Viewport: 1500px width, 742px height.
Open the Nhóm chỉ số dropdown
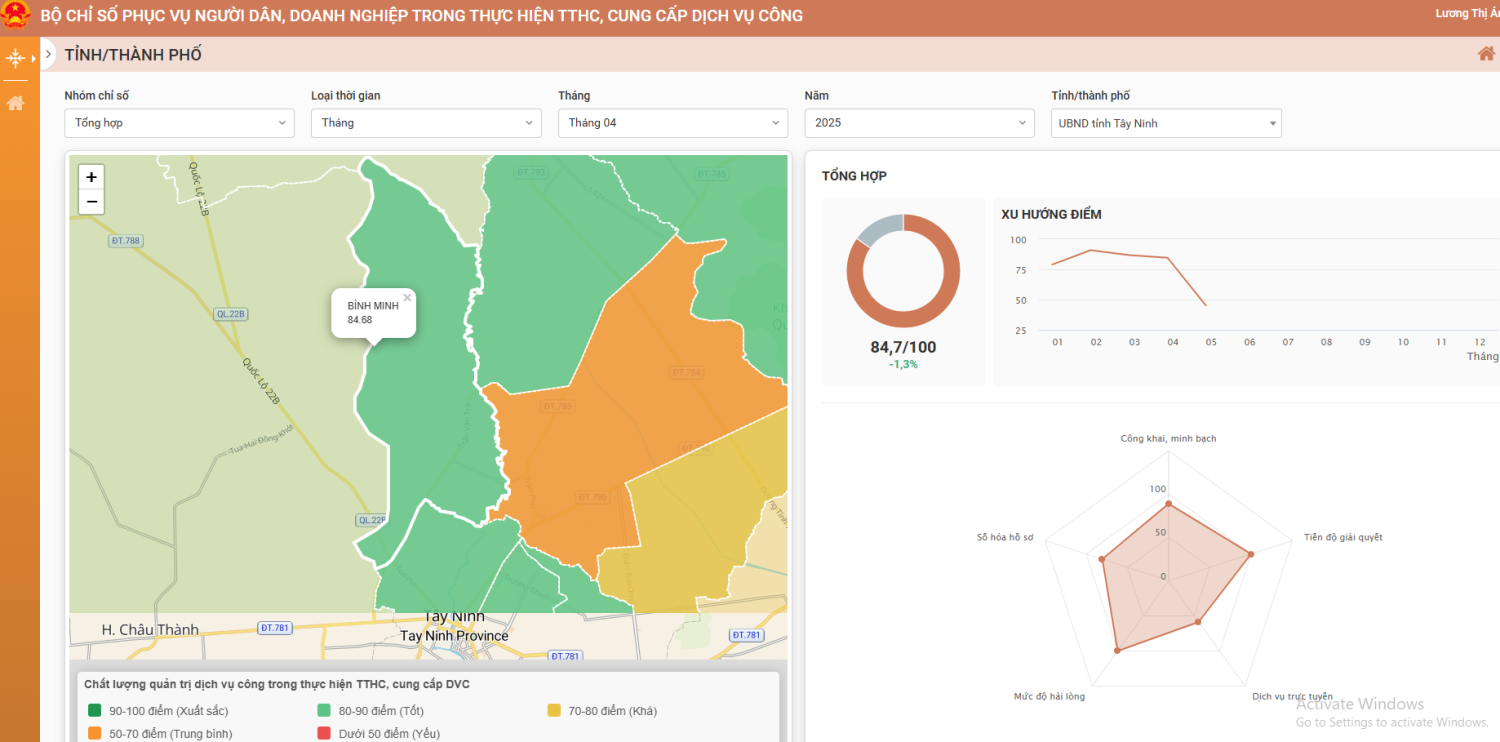[x=180, y=123]
